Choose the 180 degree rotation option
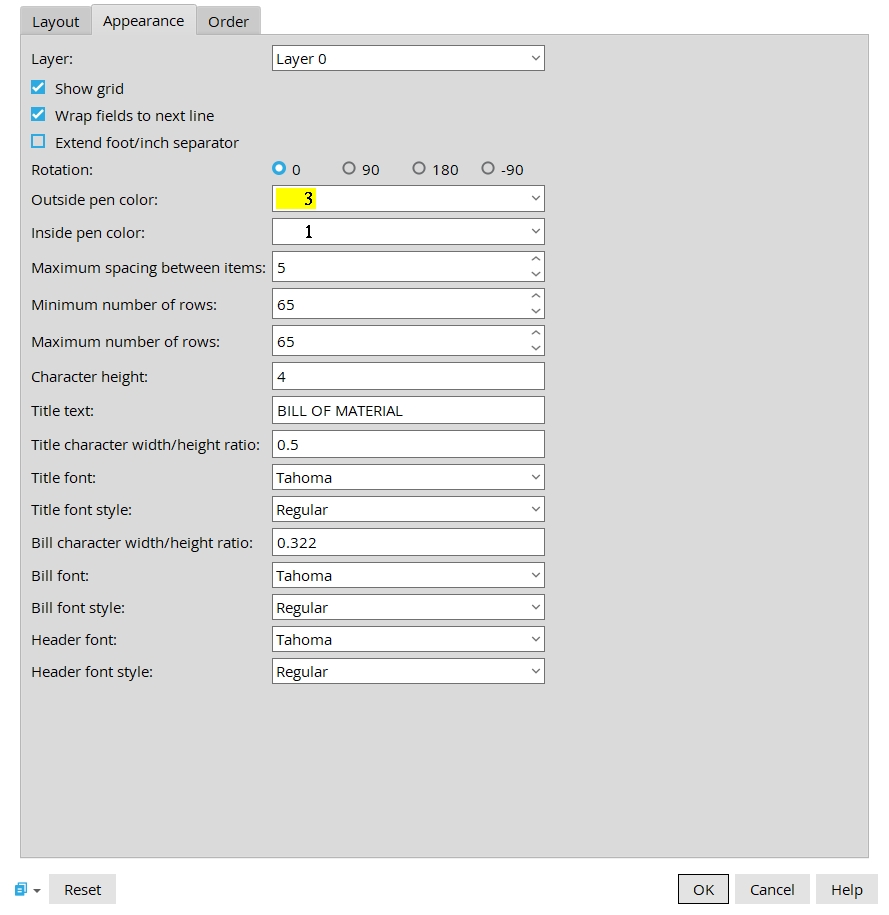The width and height of the screenshot is (889, 915). point(419,169)
